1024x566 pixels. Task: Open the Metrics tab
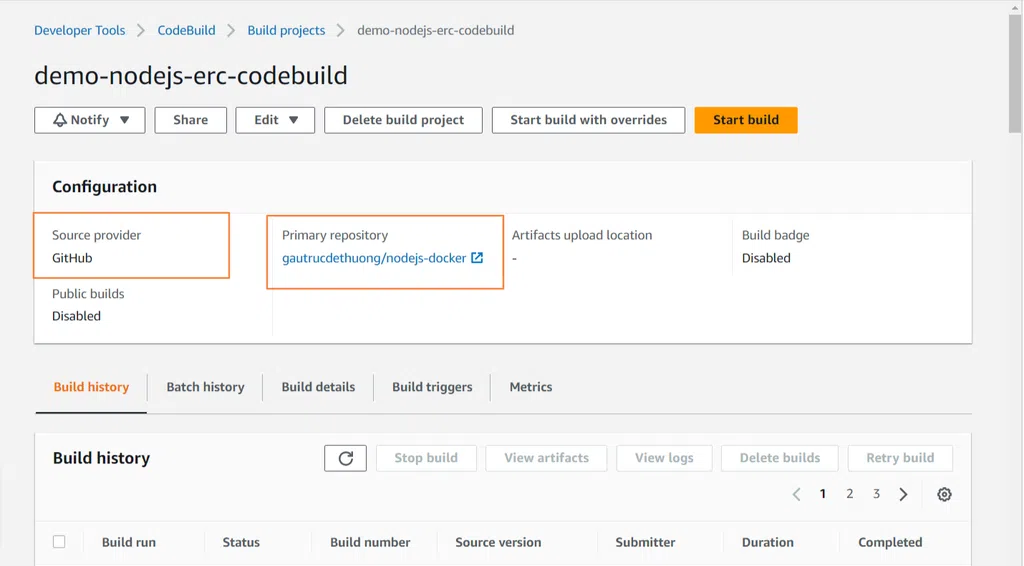click(x=531, y=387)
